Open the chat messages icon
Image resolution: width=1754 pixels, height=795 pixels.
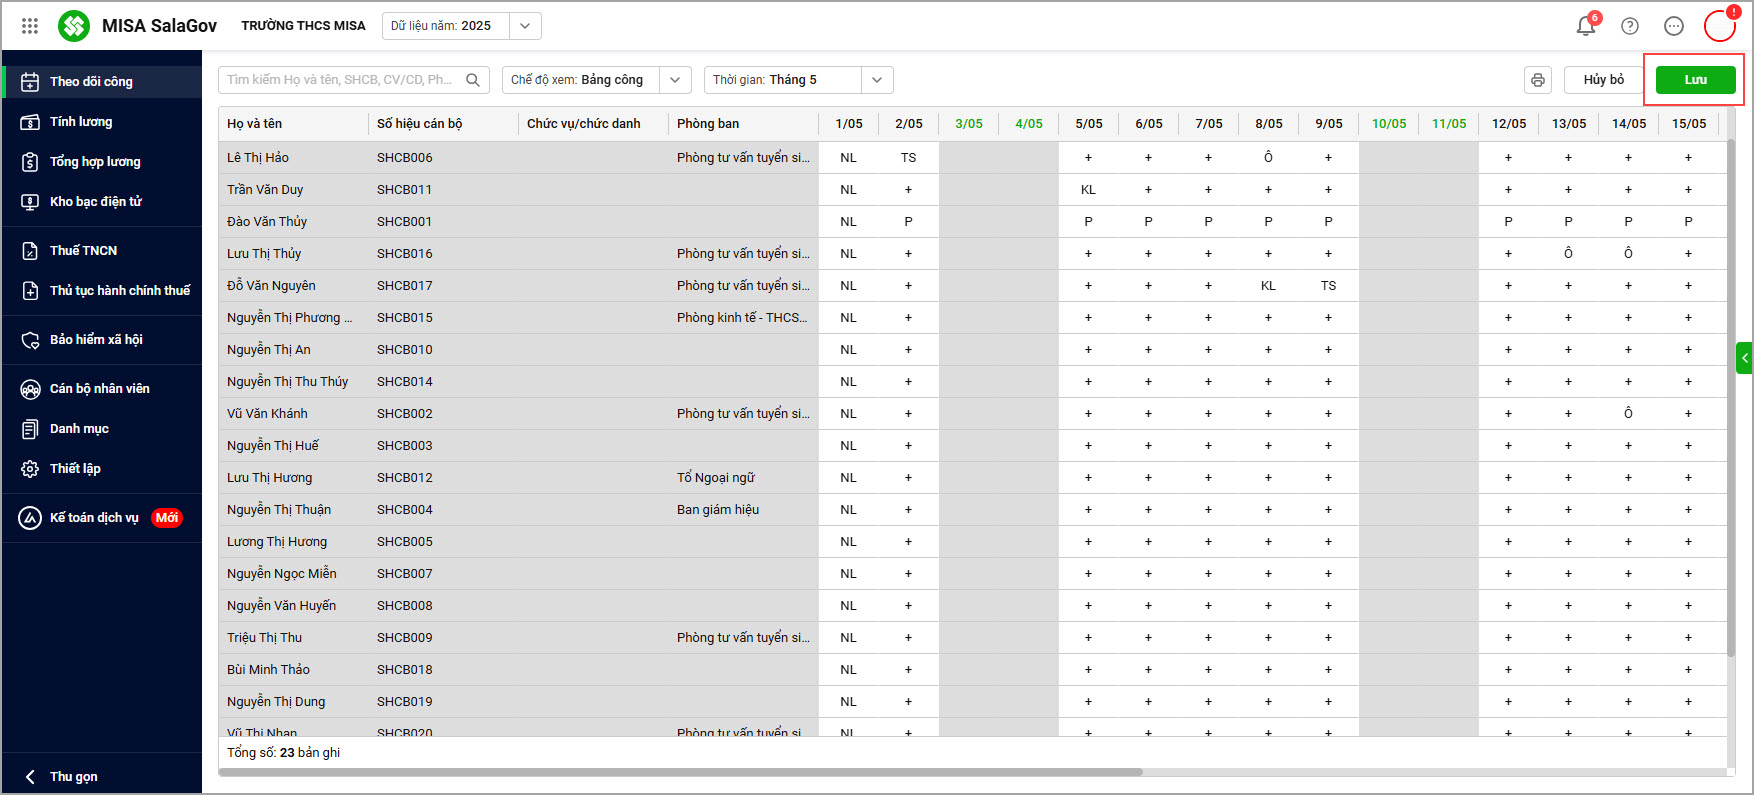tap(1674, 26)
